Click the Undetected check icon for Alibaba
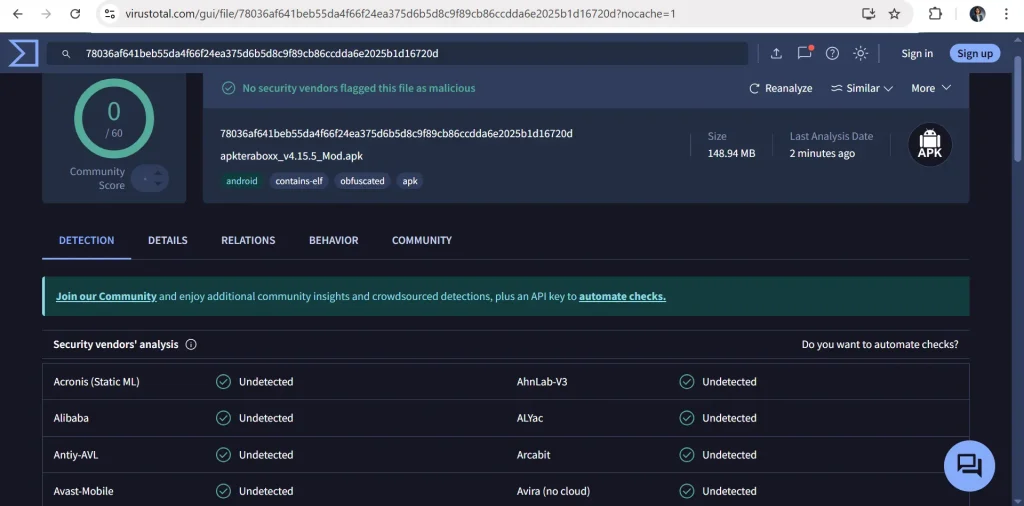Screen dimensions: 1024x506 point(223,418)
